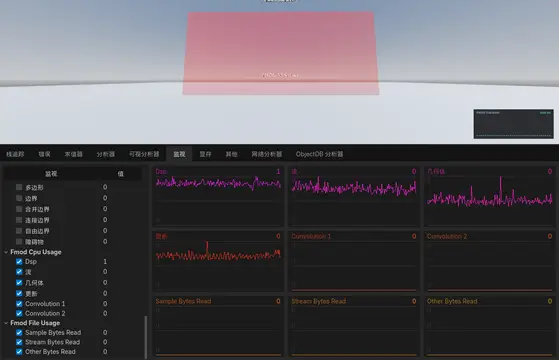Uncheck the 几何体 monitor checkbox
Viewport: 559px width, 360px height.
(x=19, y=283)
